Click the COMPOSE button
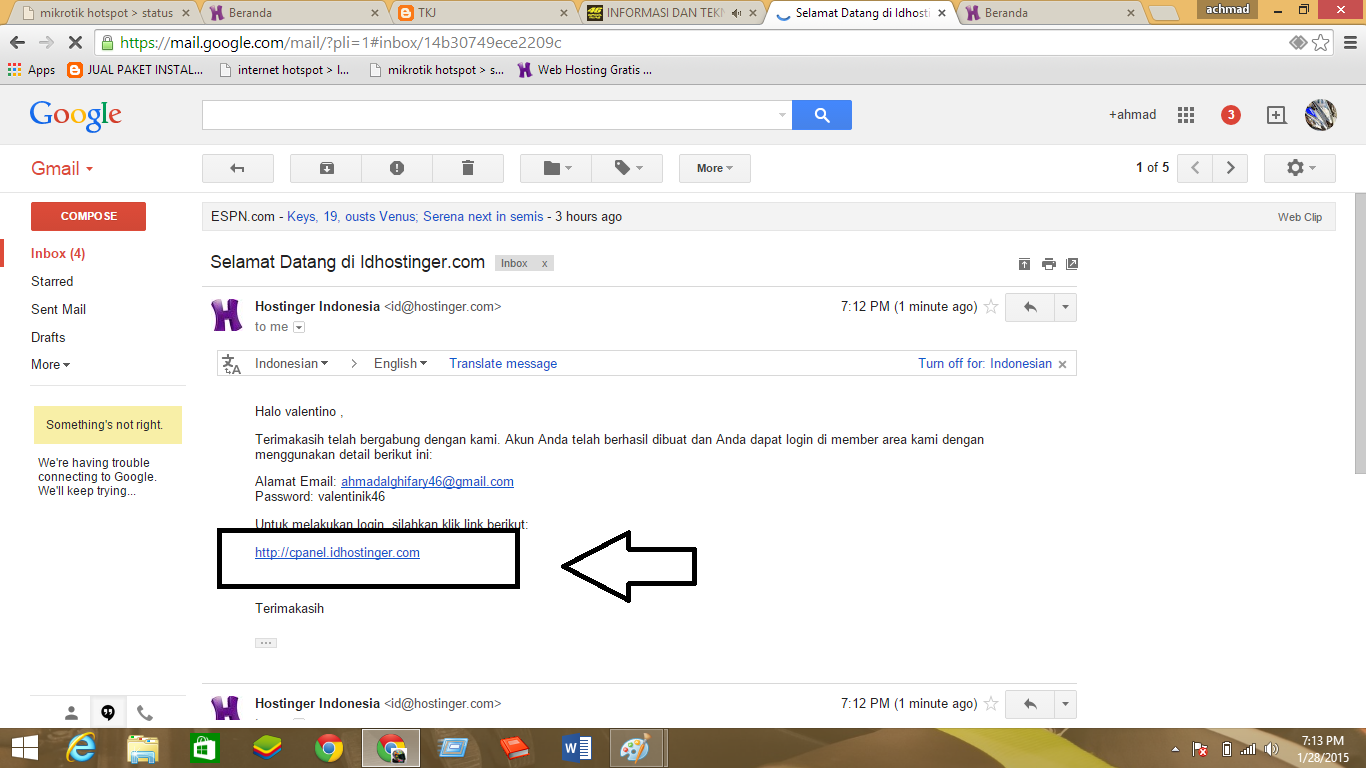1366x768 pixels. pos(88,216)
